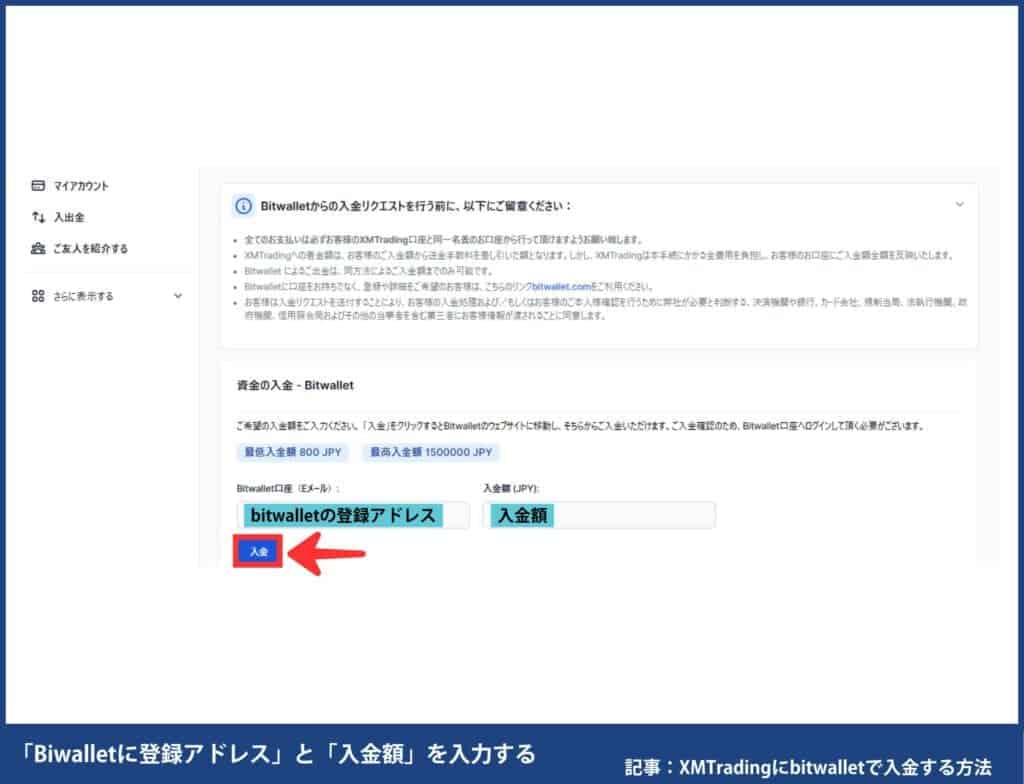
Task: Click the up-down arrows icon beside 入出金
Action: coord(37,217)
